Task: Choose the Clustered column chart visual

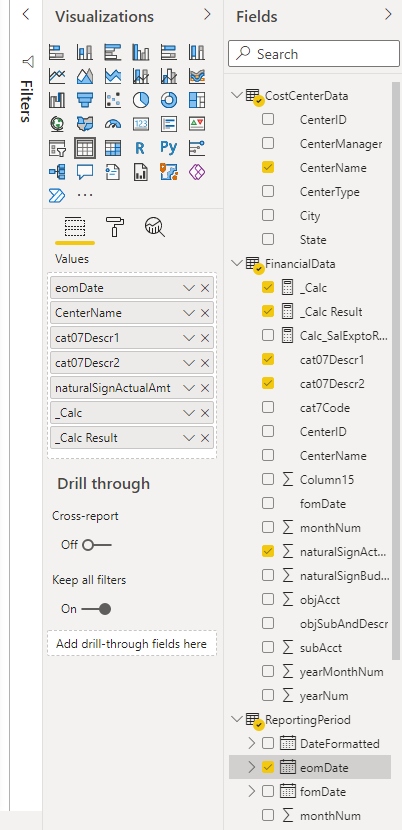Action: click(x=141, y=52)
